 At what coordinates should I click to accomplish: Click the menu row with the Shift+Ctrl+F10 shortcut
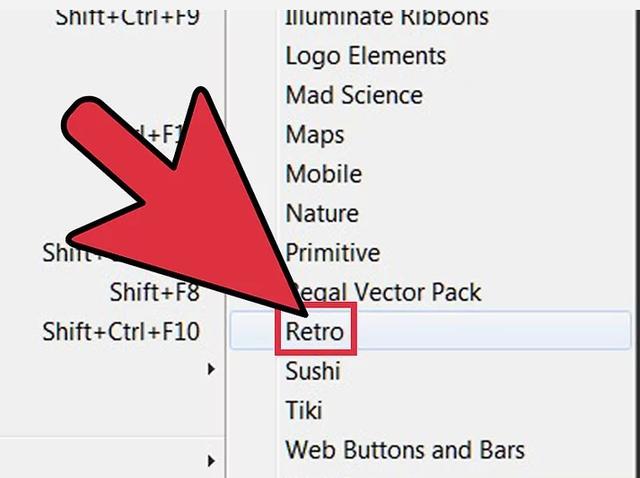(x=112, y=331)
